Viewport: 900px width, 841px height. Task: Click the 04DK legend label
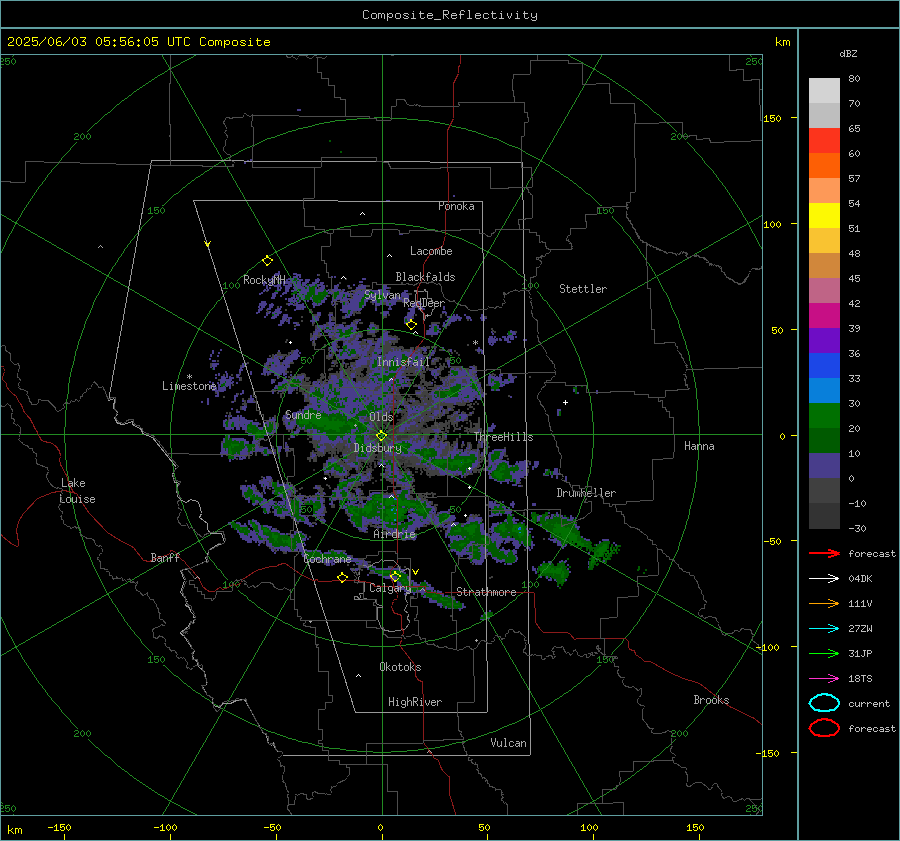860,579
